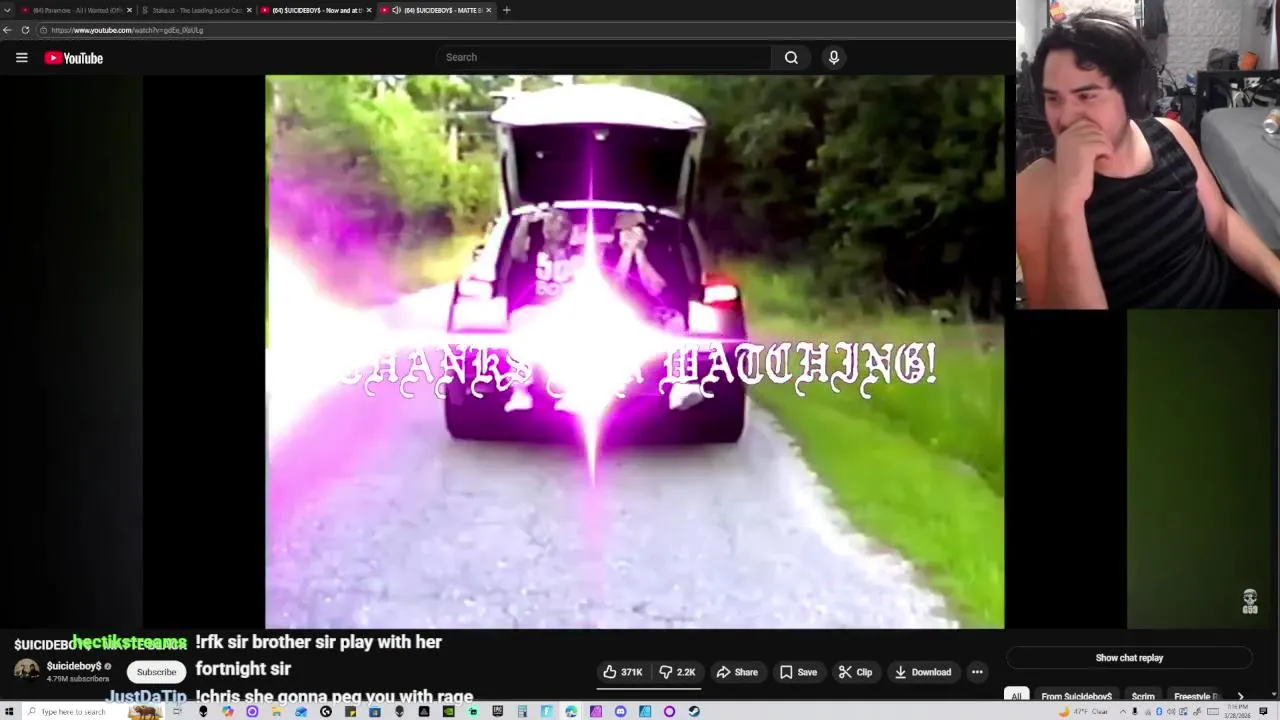This screenshot has width=1280, height=720.
Task: Save the video to a playlist
Action: [798, 672]
